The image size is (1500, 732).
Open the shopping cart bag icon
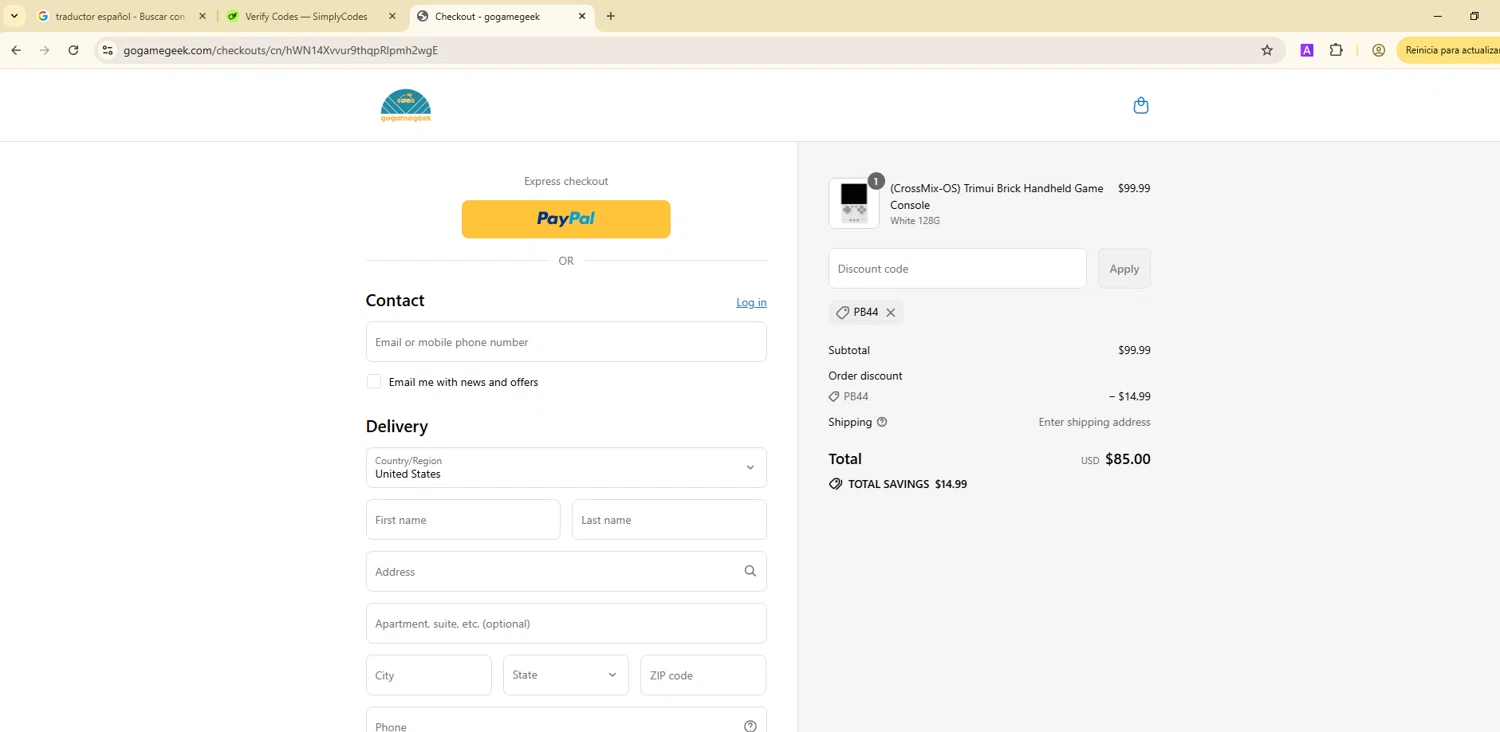coord(1141,105)
